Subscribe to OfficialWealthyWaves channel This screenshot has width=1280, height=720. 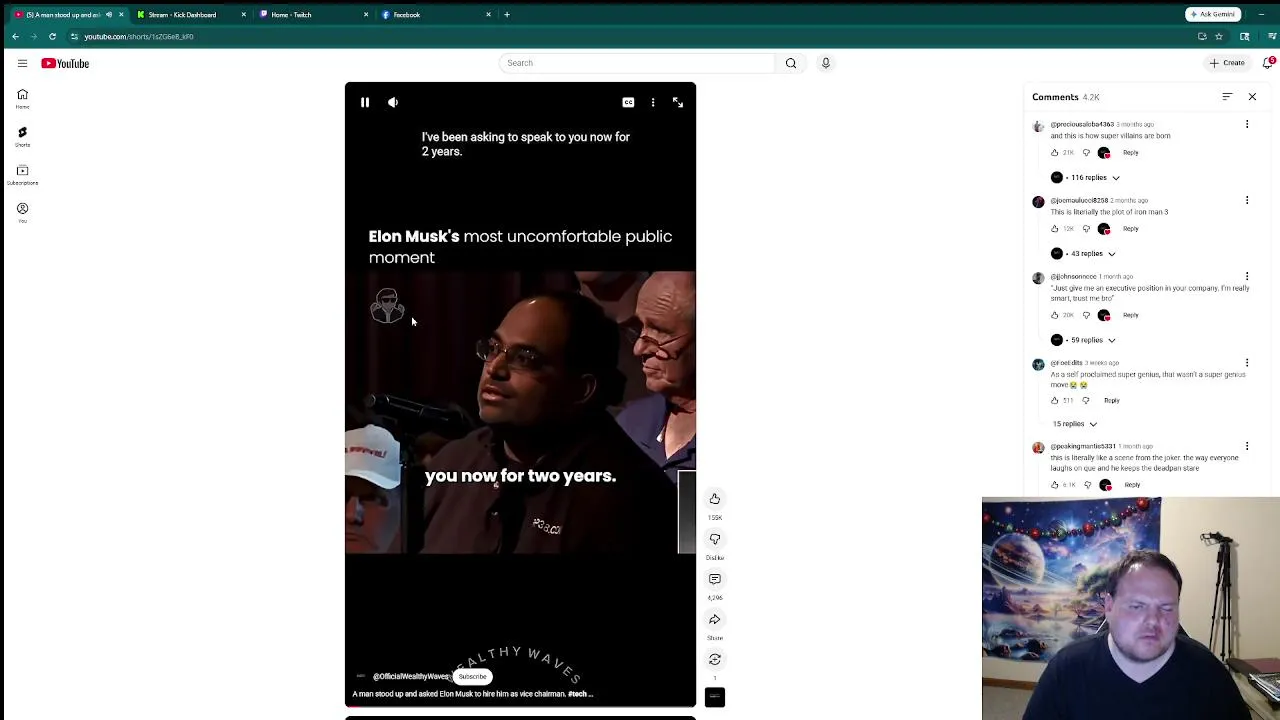[x=472, y=677]
